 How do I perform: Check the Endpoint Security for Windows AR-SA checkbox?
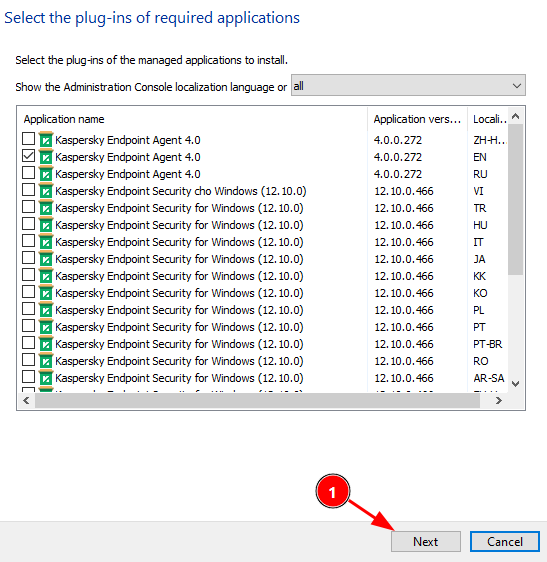tap(28, 377)
